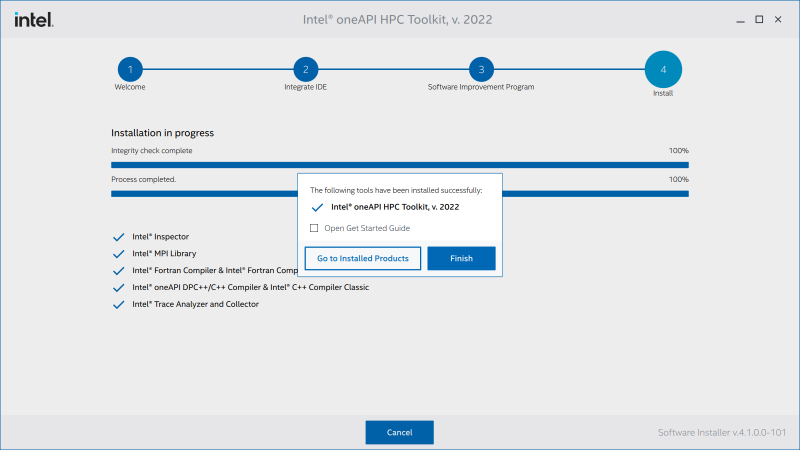Image resolution: width=800 pixels, height=450 pixels.
Task: Click checkmark beside oneAPI DPC++/C++ Compiler
Action: (x=119, y=288)
